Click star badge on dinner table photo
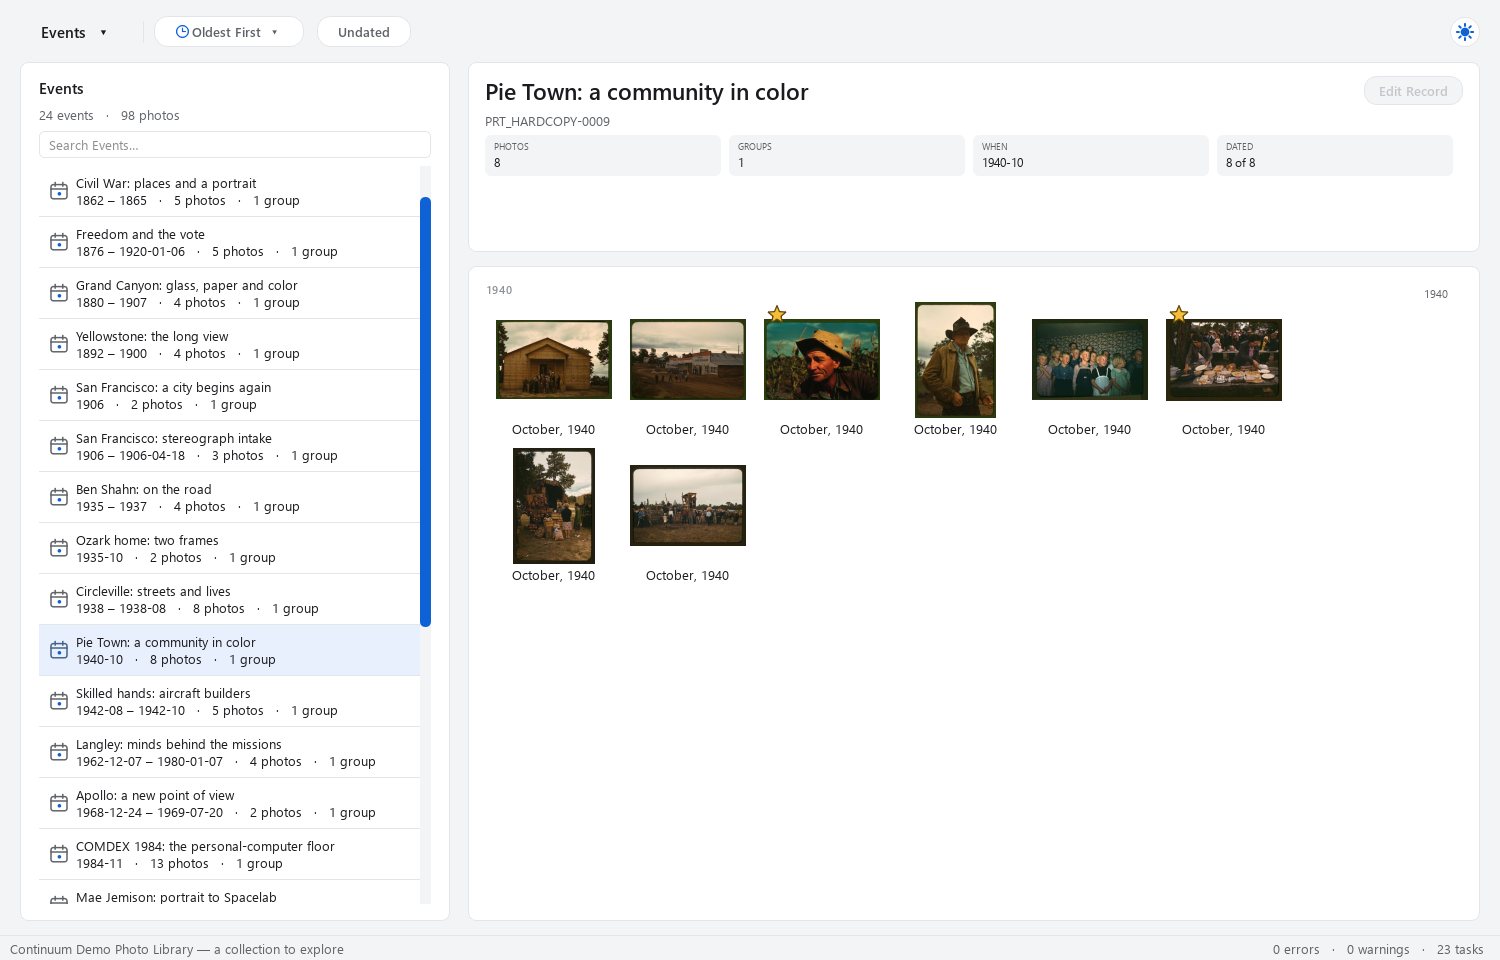 [1179, 314]
